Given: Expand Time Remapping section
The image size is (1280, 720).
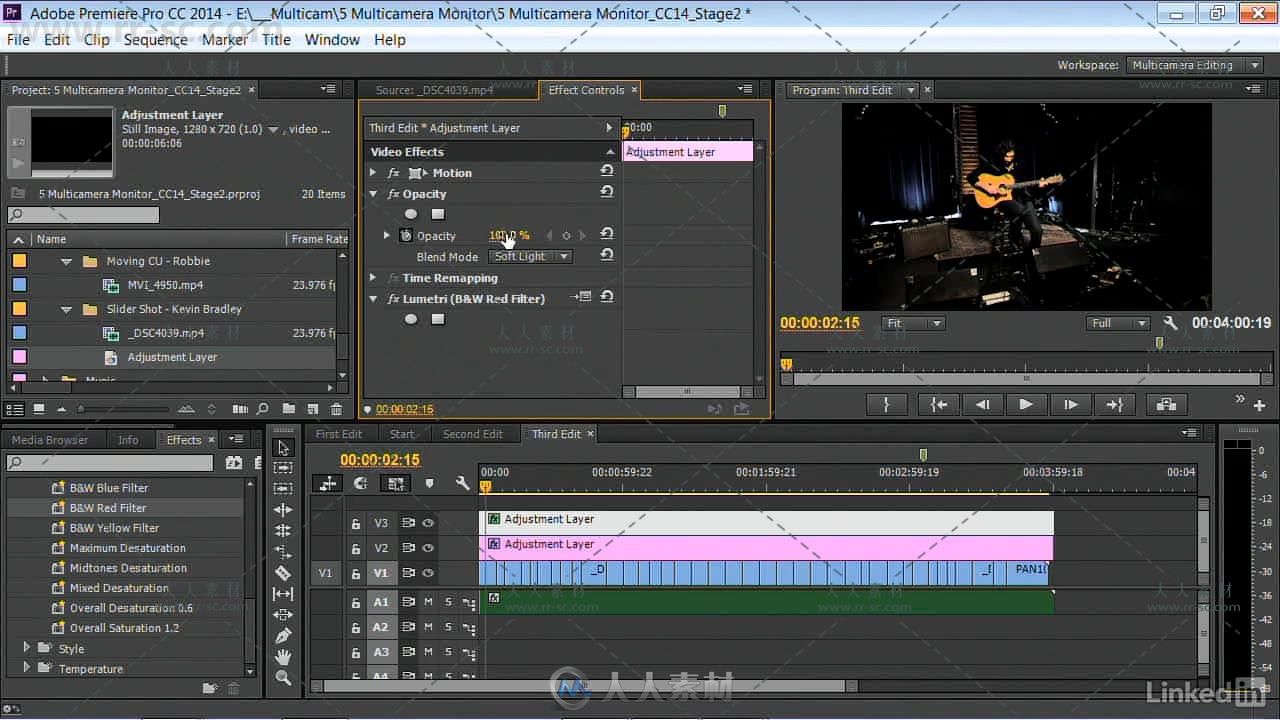Looking at the screenshot, I should [x=373, y=278].
